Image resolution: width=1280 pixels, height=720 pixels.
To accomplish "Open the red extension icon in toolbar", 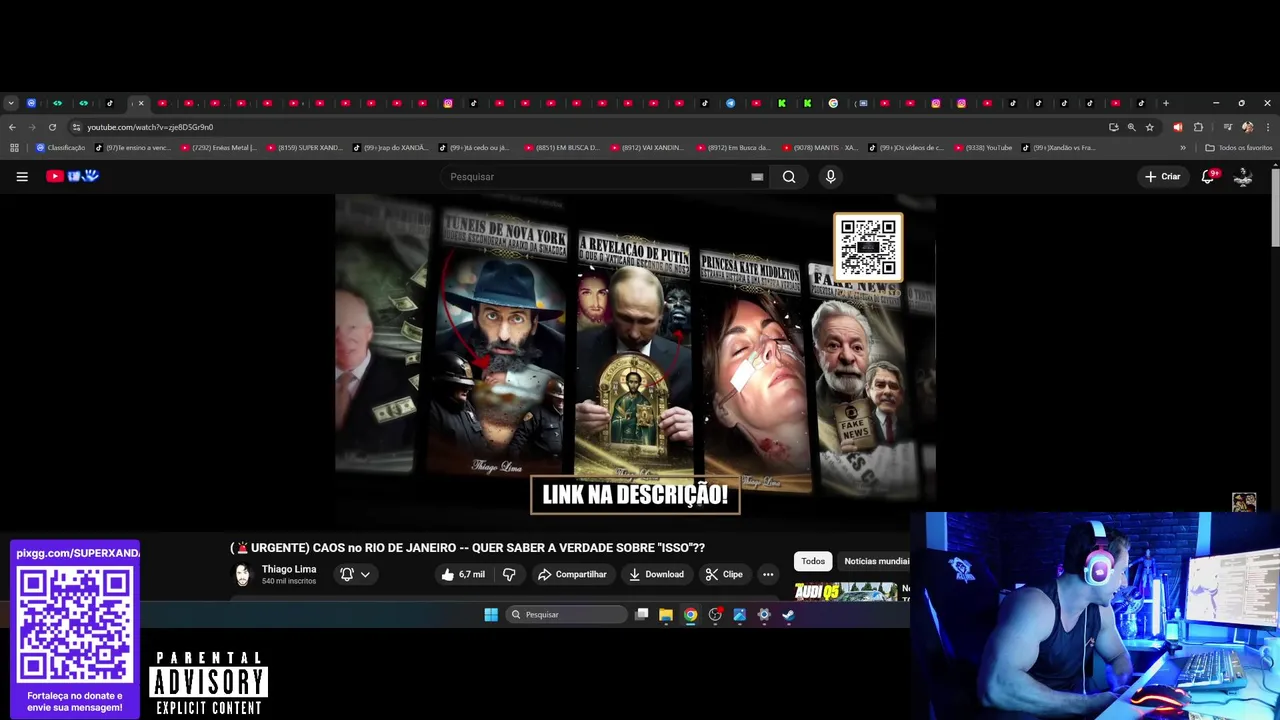I will pyautogui.click(x=1177, y=127).
